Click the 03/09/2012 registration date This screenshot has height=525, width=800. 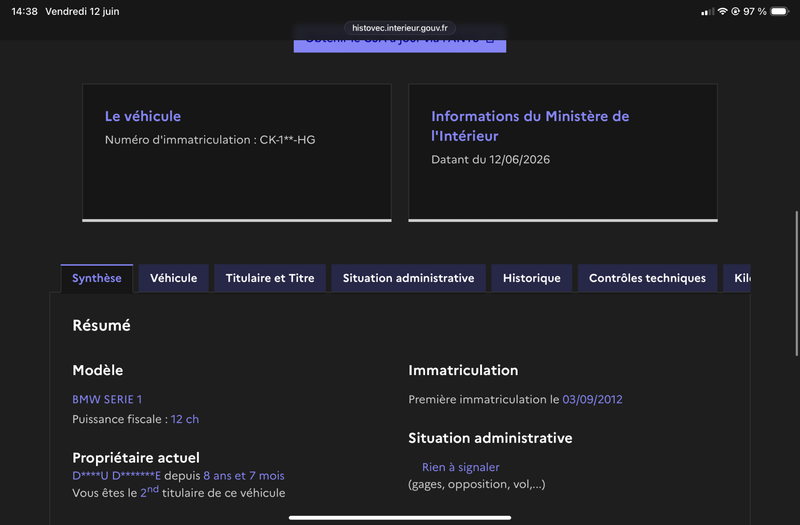592,399
